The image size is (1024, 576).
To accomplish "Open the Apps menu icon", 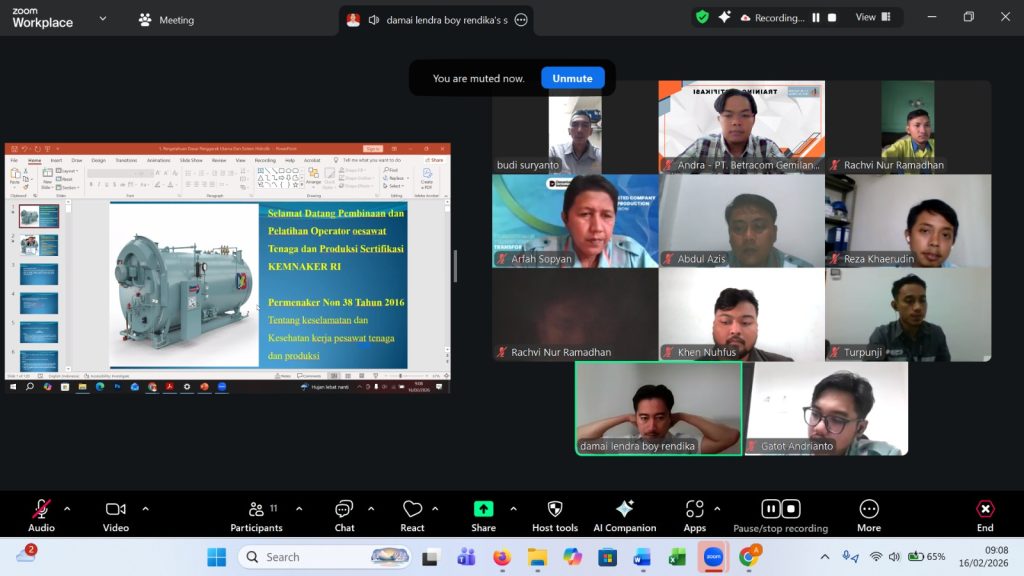I will 694,509.
